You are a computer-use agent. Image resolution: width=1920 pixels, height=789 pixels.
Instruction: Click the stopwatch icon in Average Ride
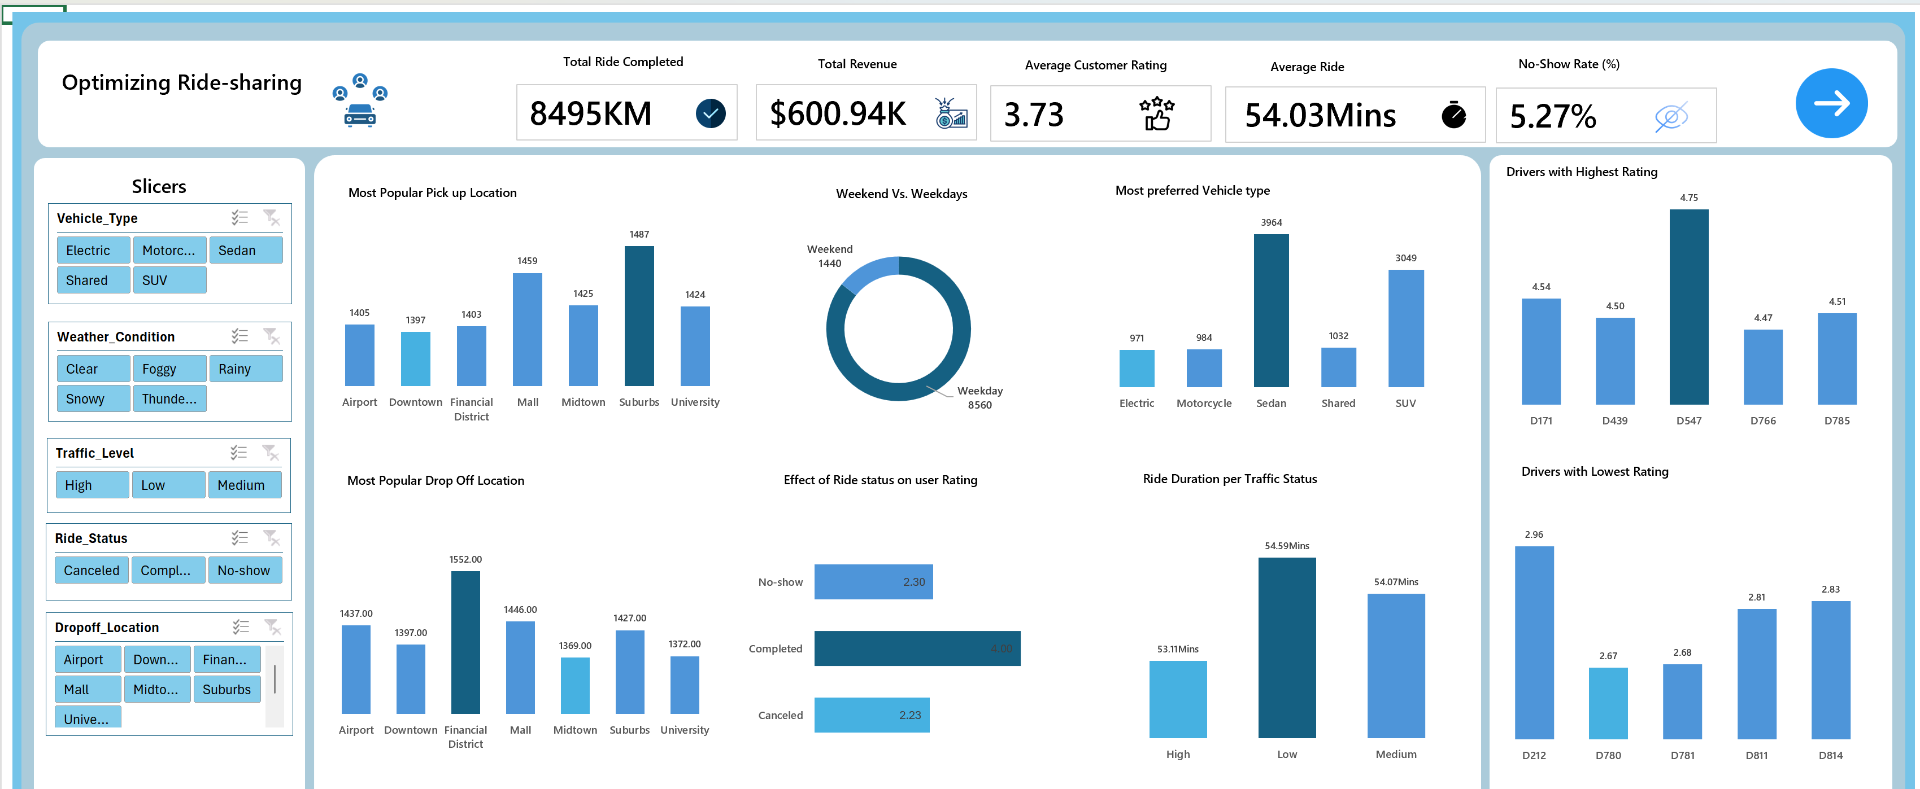pyautogui.click(x=1454, y=114)
